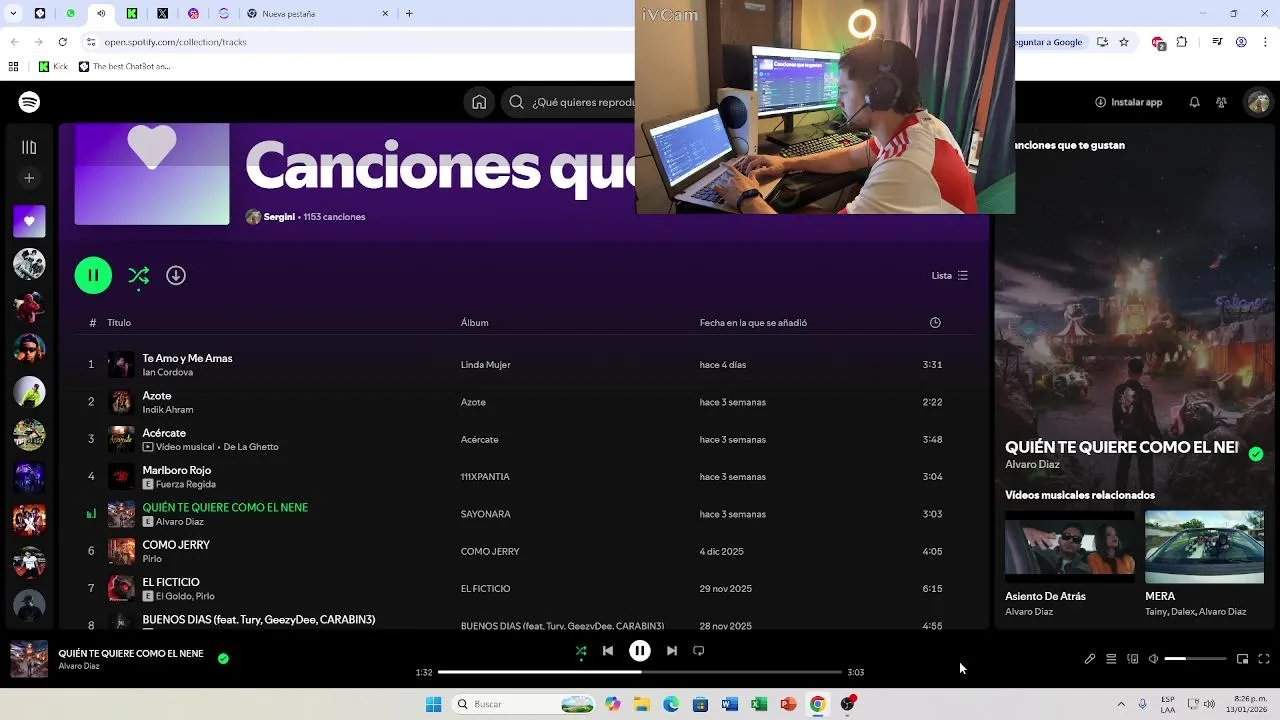Open a new Chrome tab
Viewport: 1280px width, 720px height.
tap(409, 13)
